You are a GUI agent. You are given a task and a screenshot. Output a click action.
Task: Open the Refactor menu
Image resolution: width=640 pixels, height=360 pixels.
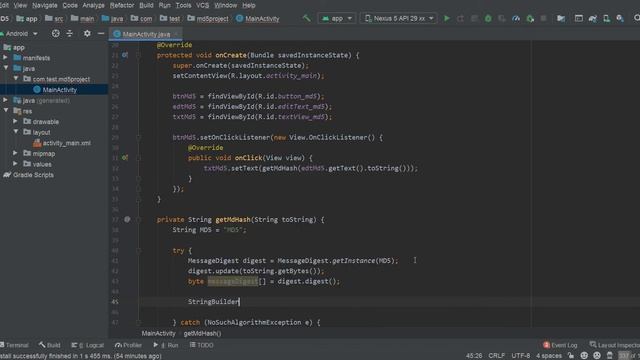(122, 5)
